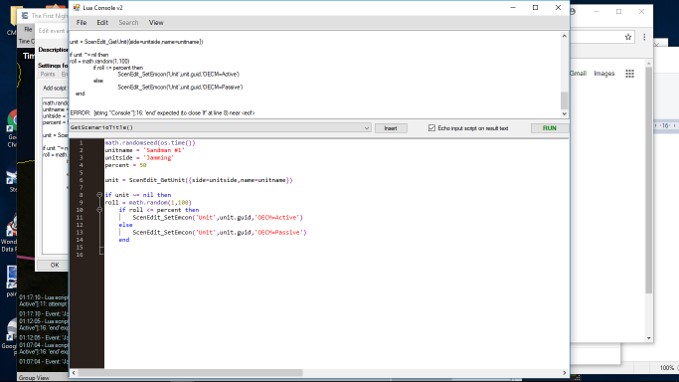Open the browser three-dot menu
Screen dimensions: 679x382
click(x=644, y=37)
